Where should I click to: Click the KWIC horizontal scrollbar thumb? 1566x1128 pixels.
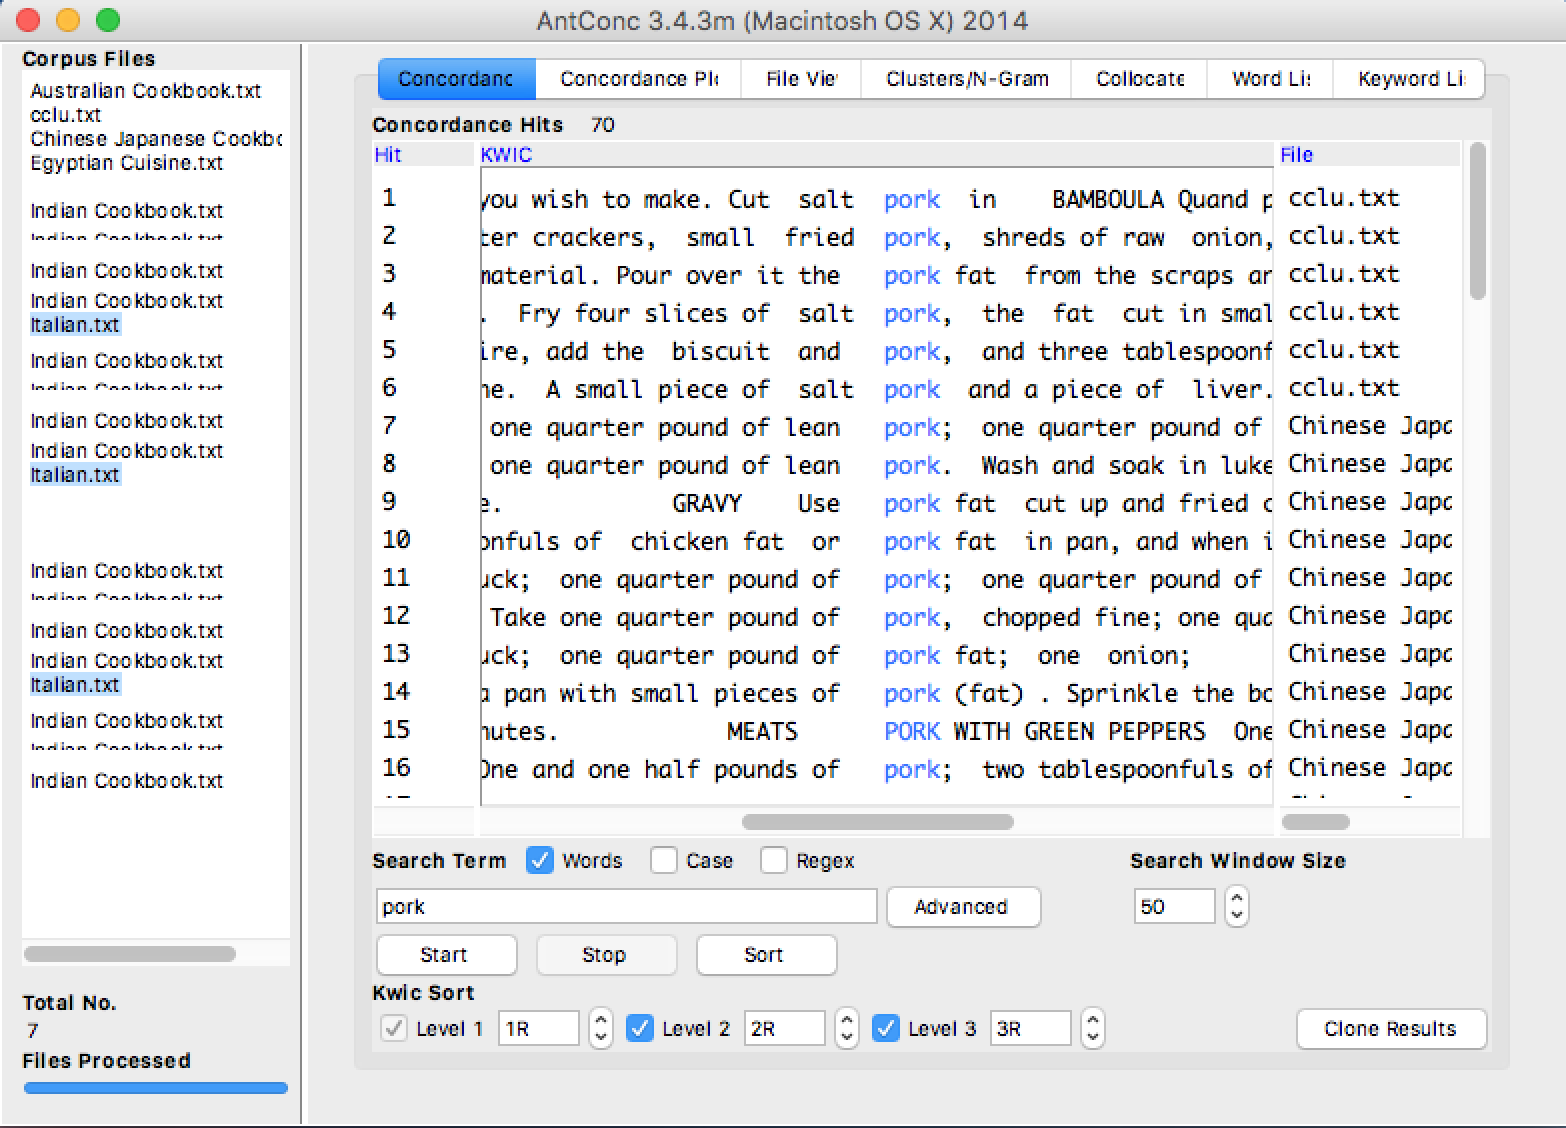(x=877, y=822)
